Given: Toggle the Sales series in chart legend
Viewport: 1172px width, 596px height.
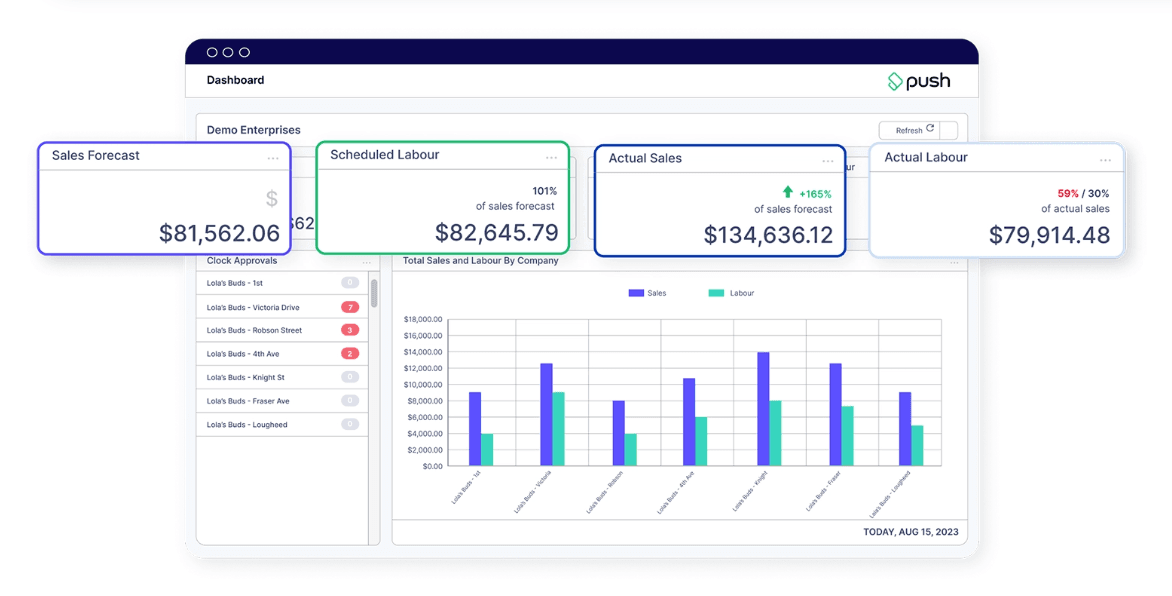Looking at the screenshot, I should click(647, 293).
